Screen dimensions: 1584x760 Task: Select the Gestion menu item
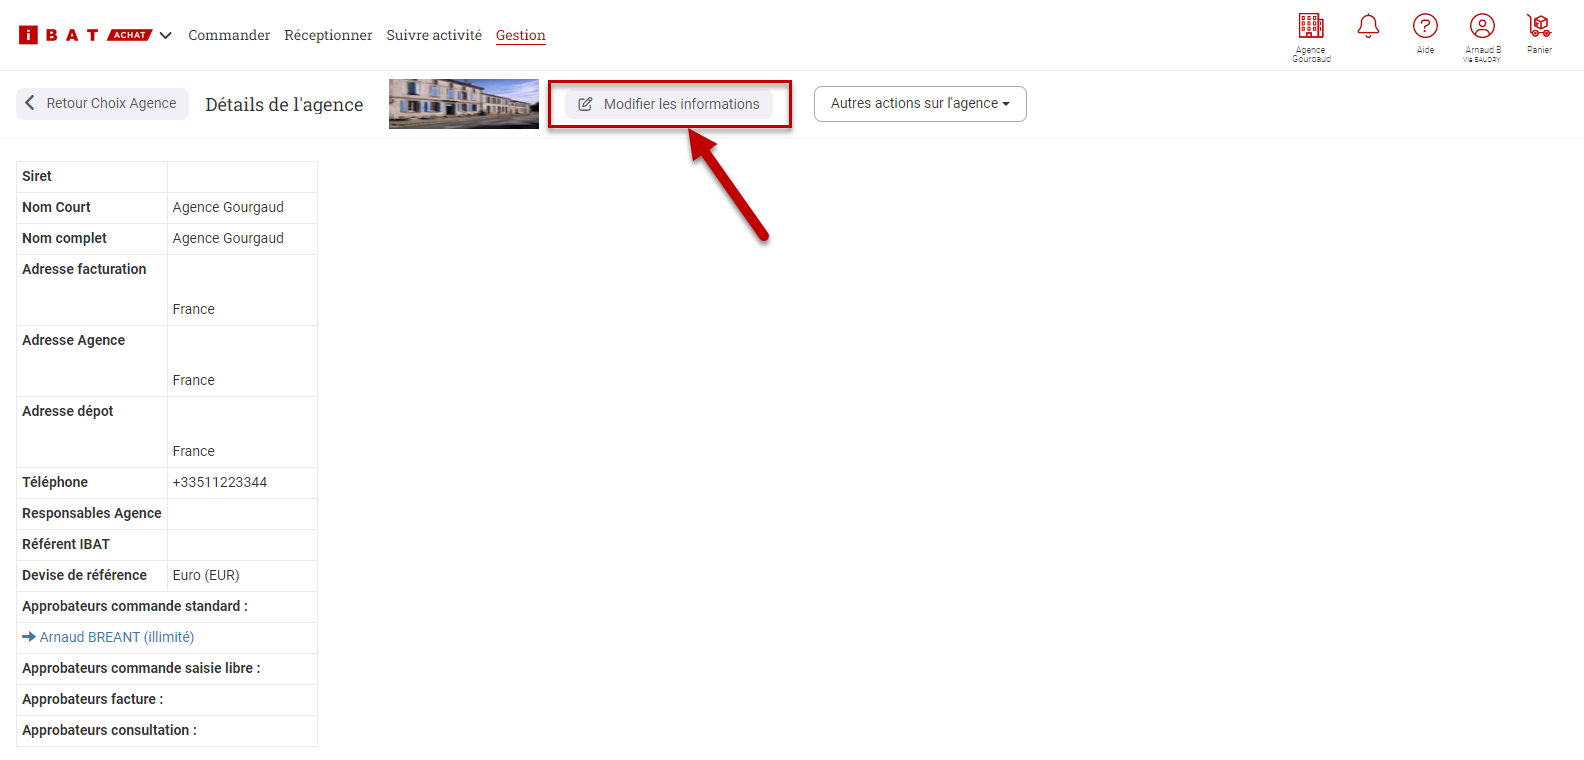[x=520, y=35]
